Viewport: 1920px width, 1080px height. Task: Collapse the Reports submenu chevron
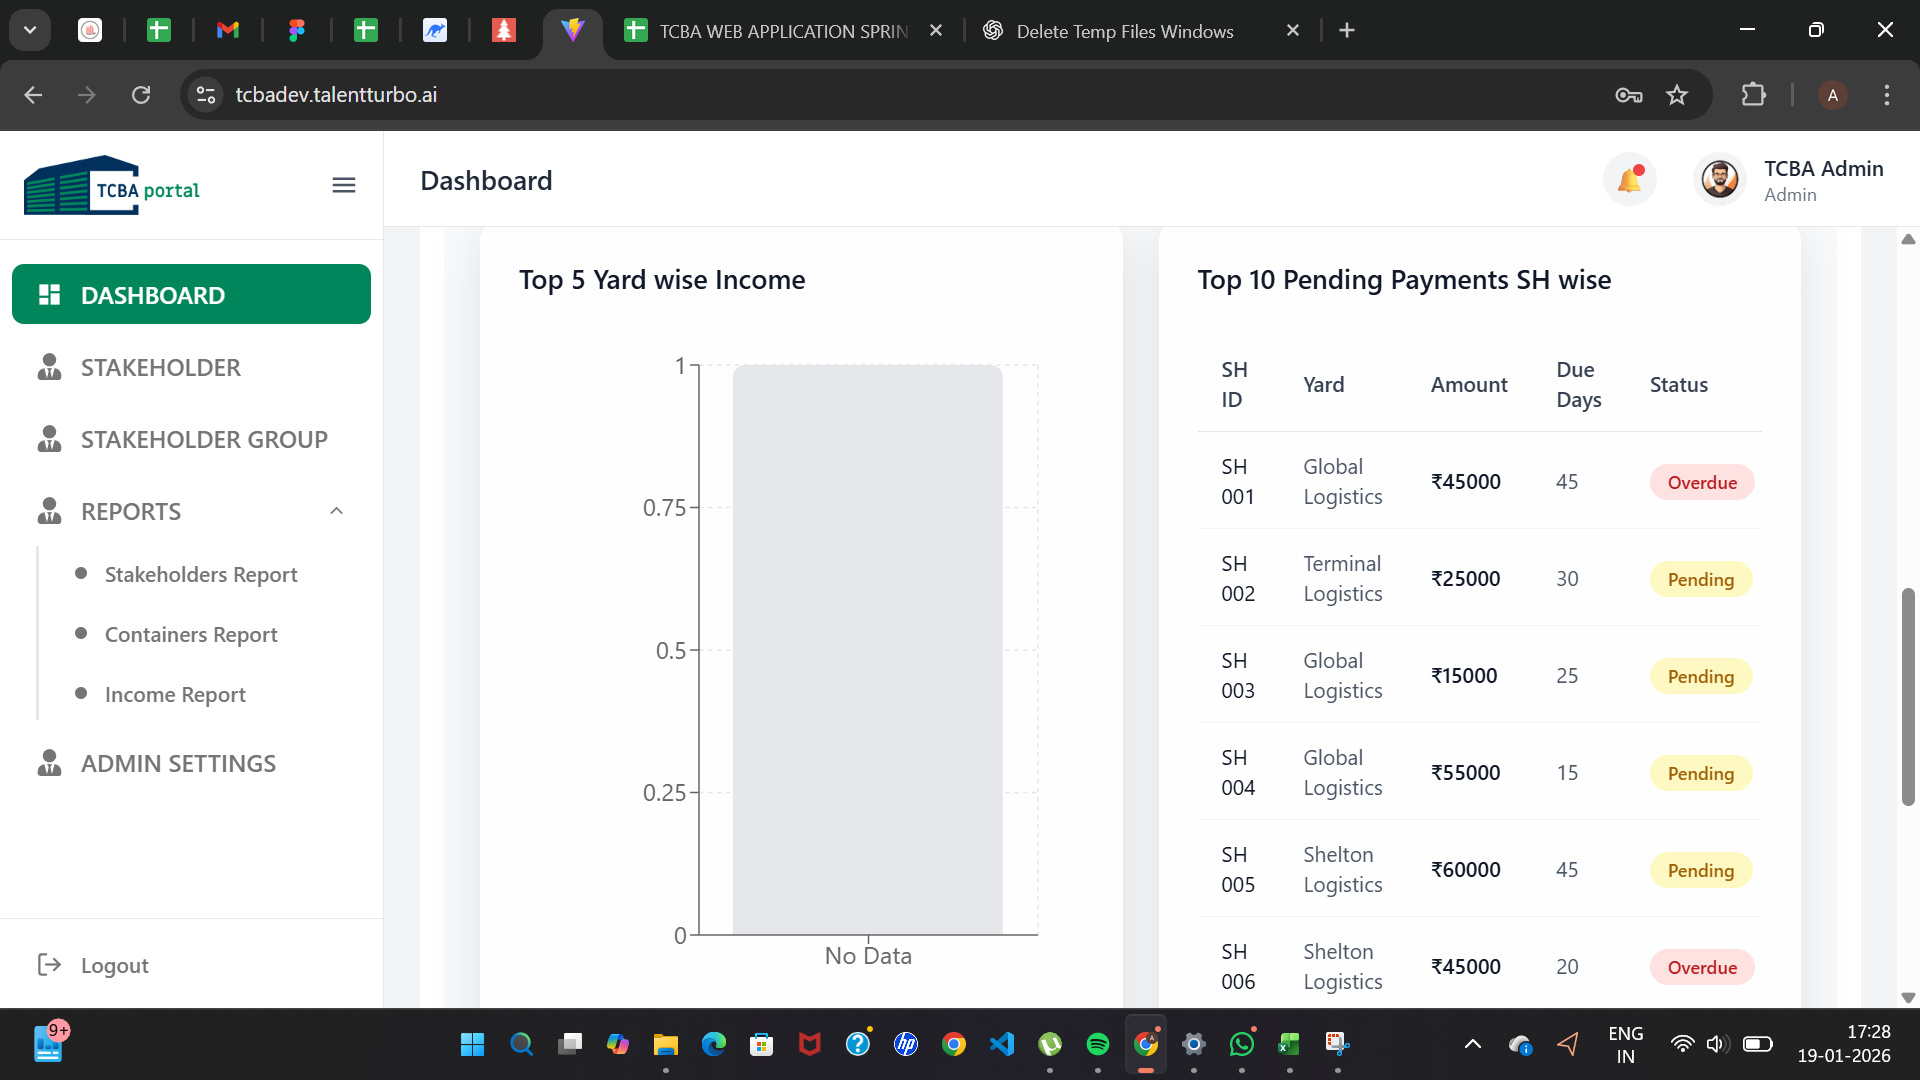(337, 511)
